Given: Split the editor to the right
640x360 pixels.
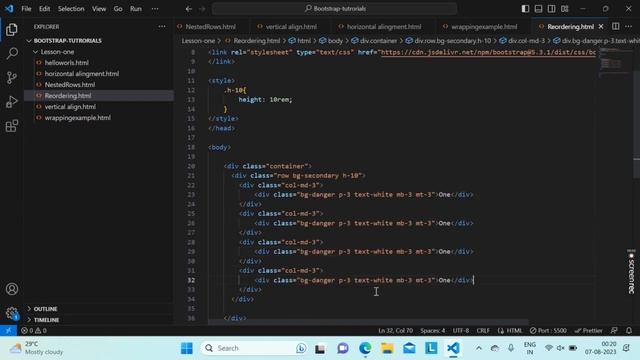Looking at the screenshot, I should point(616,27).
